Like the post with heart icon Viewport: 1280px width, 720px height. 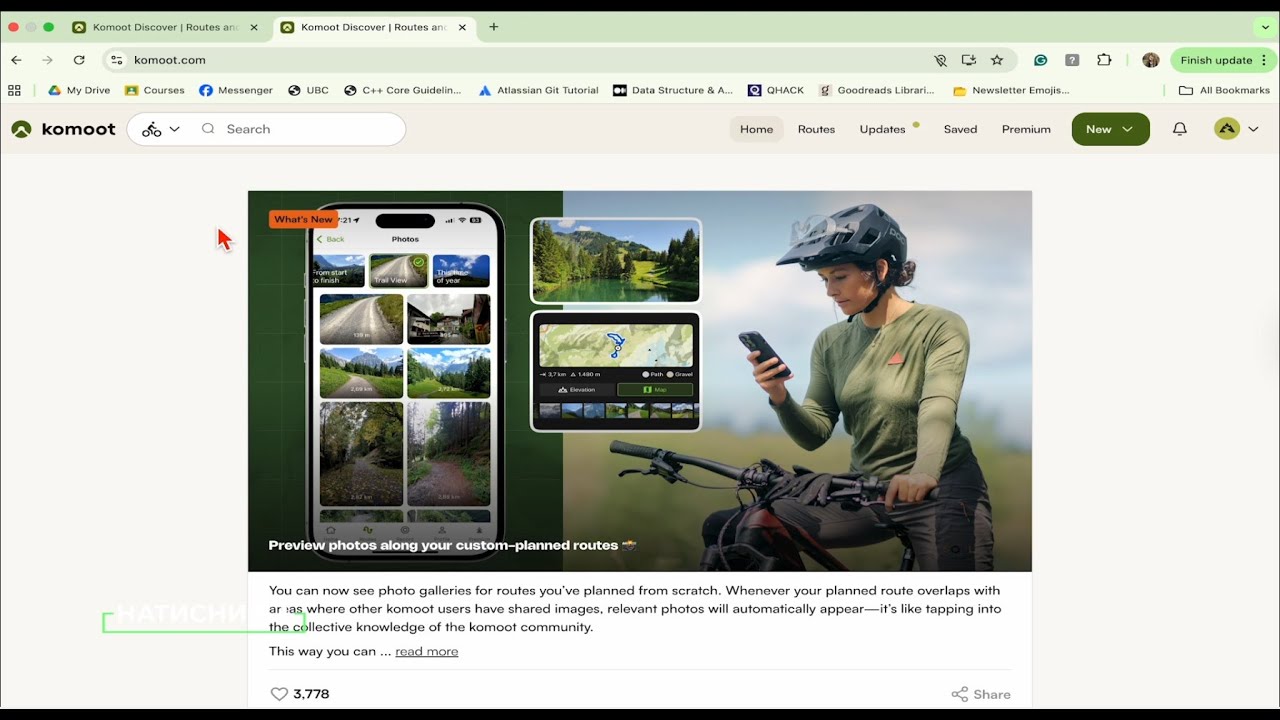(x=279, y=694)
